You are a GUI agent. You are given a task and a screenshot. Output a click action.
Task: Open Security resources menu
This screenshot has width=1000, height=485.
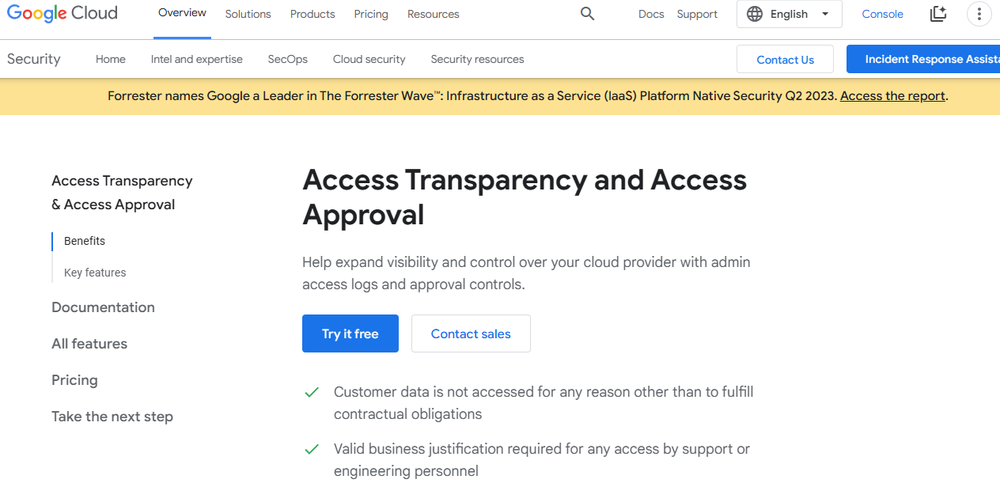point(477,59)
